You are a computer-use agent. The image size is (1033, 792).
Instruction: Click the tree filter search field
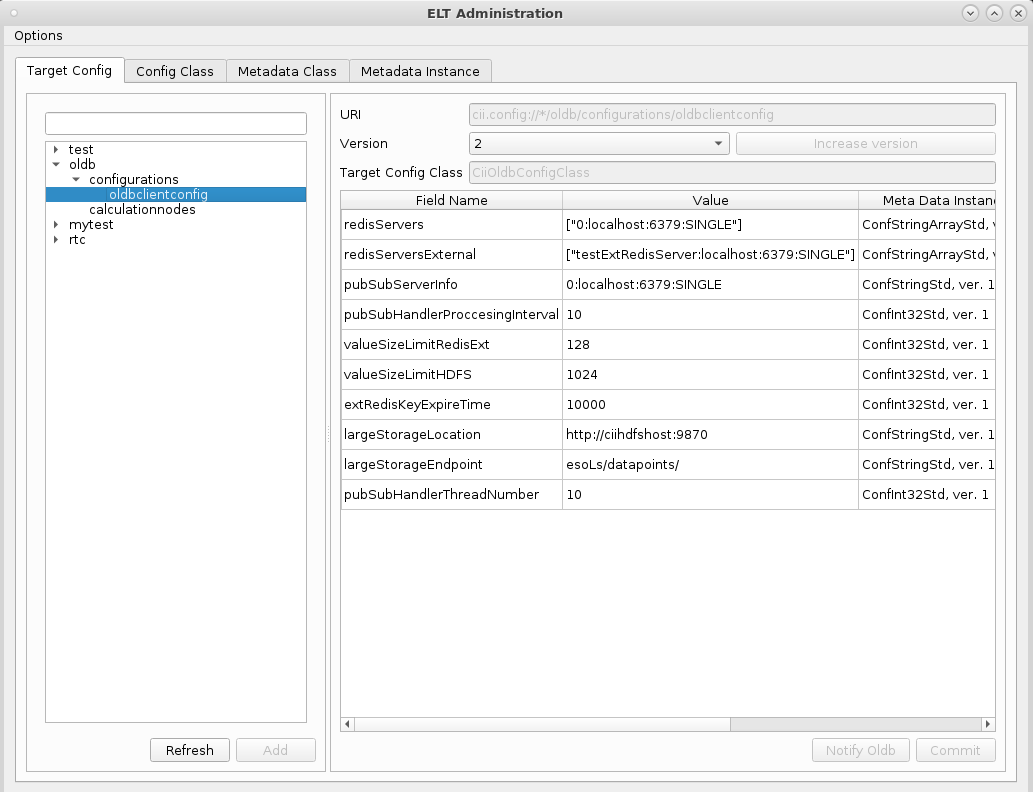pyautogui.click(x=176, y=123)
